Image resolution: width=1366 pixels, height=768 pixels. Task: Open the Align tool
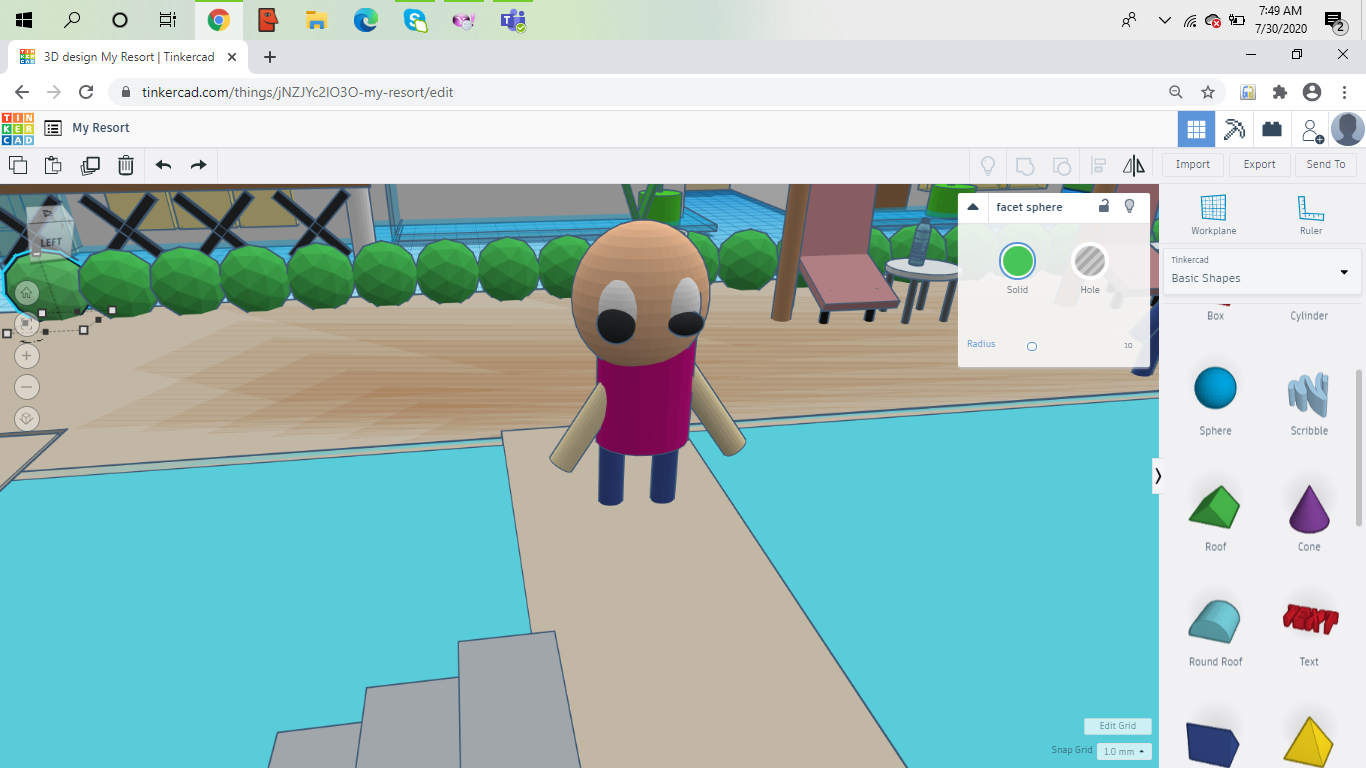(x=1098, y=165)
